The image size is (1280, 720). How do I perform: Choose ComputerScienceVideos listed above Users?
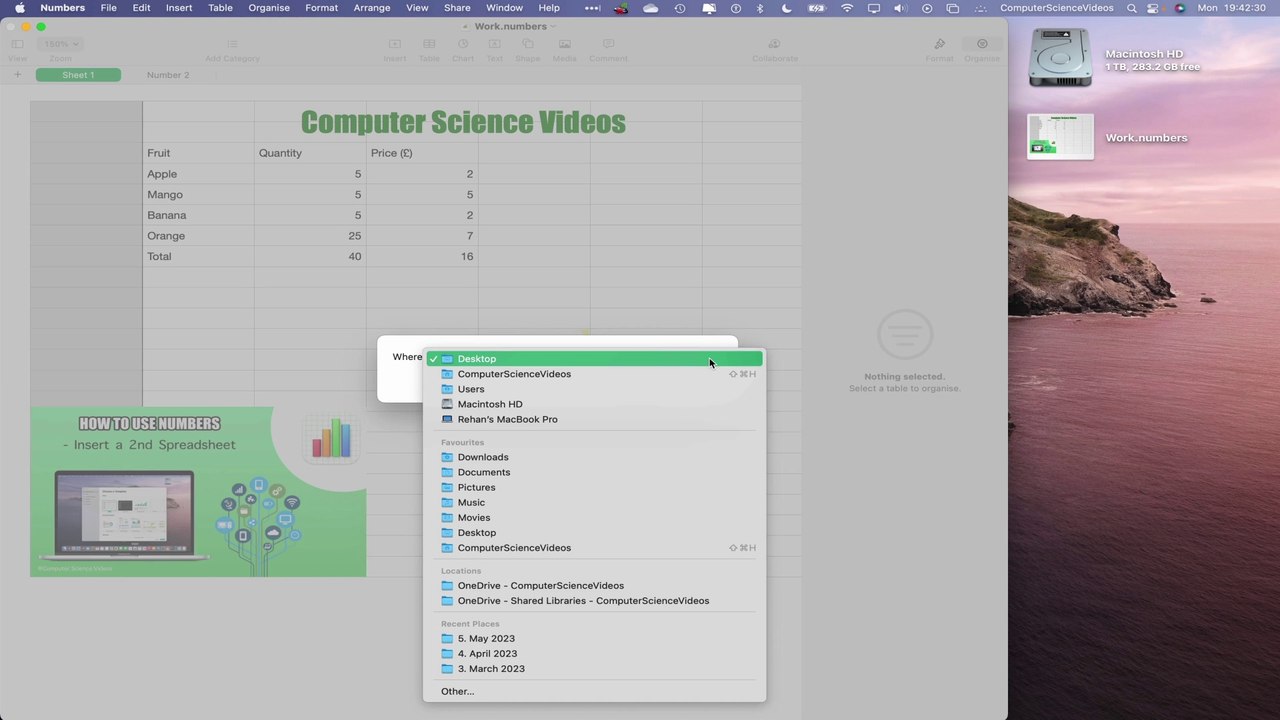pyautogui.click(x=595, y=374)
